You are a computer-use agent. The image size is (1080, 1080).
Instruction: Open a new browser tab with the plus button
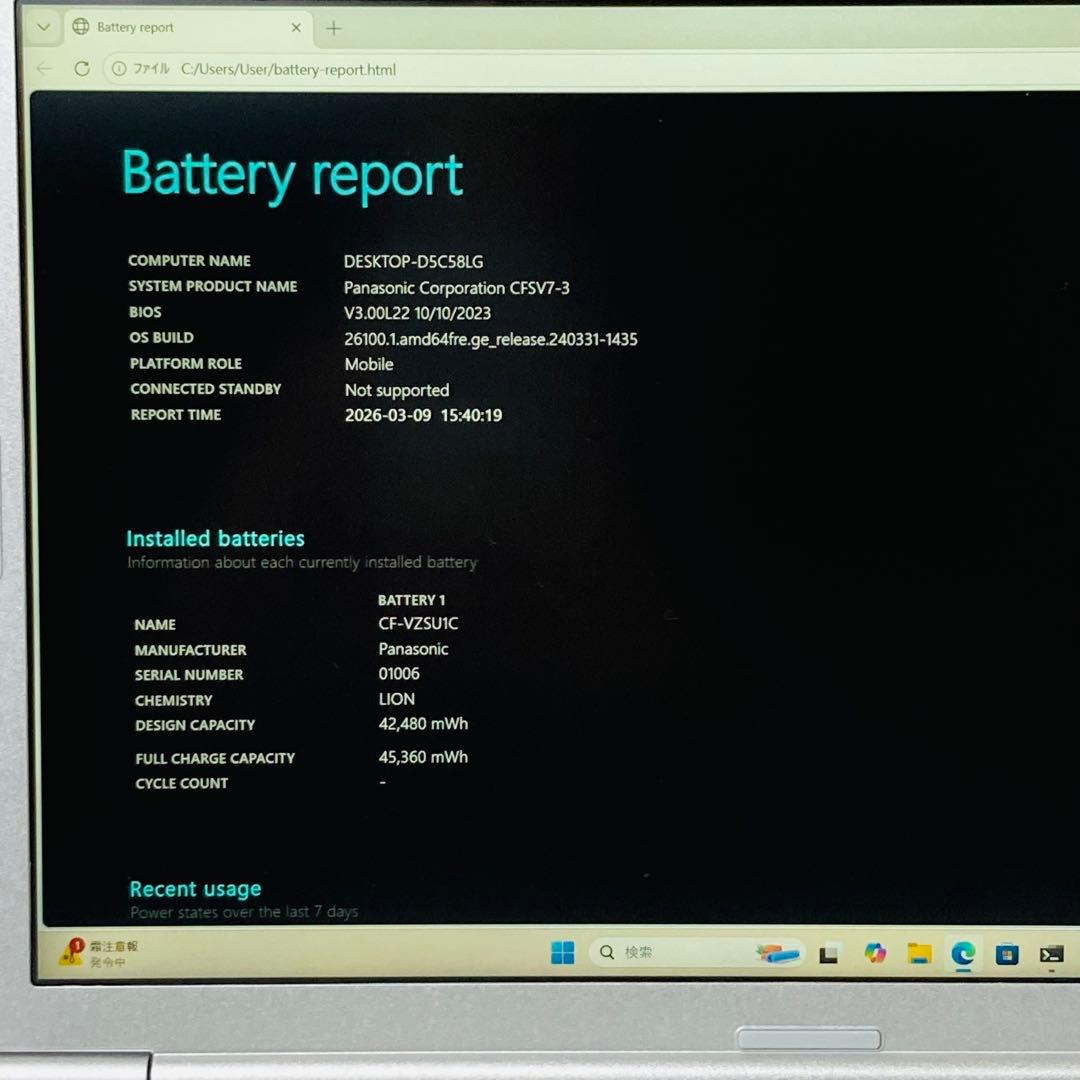tap(334, 28)
